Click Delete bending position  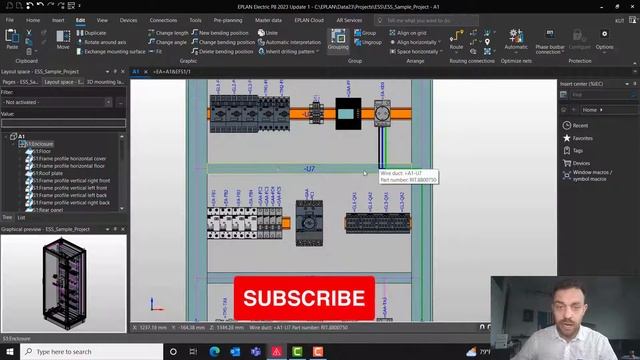(x=222, y=51)
